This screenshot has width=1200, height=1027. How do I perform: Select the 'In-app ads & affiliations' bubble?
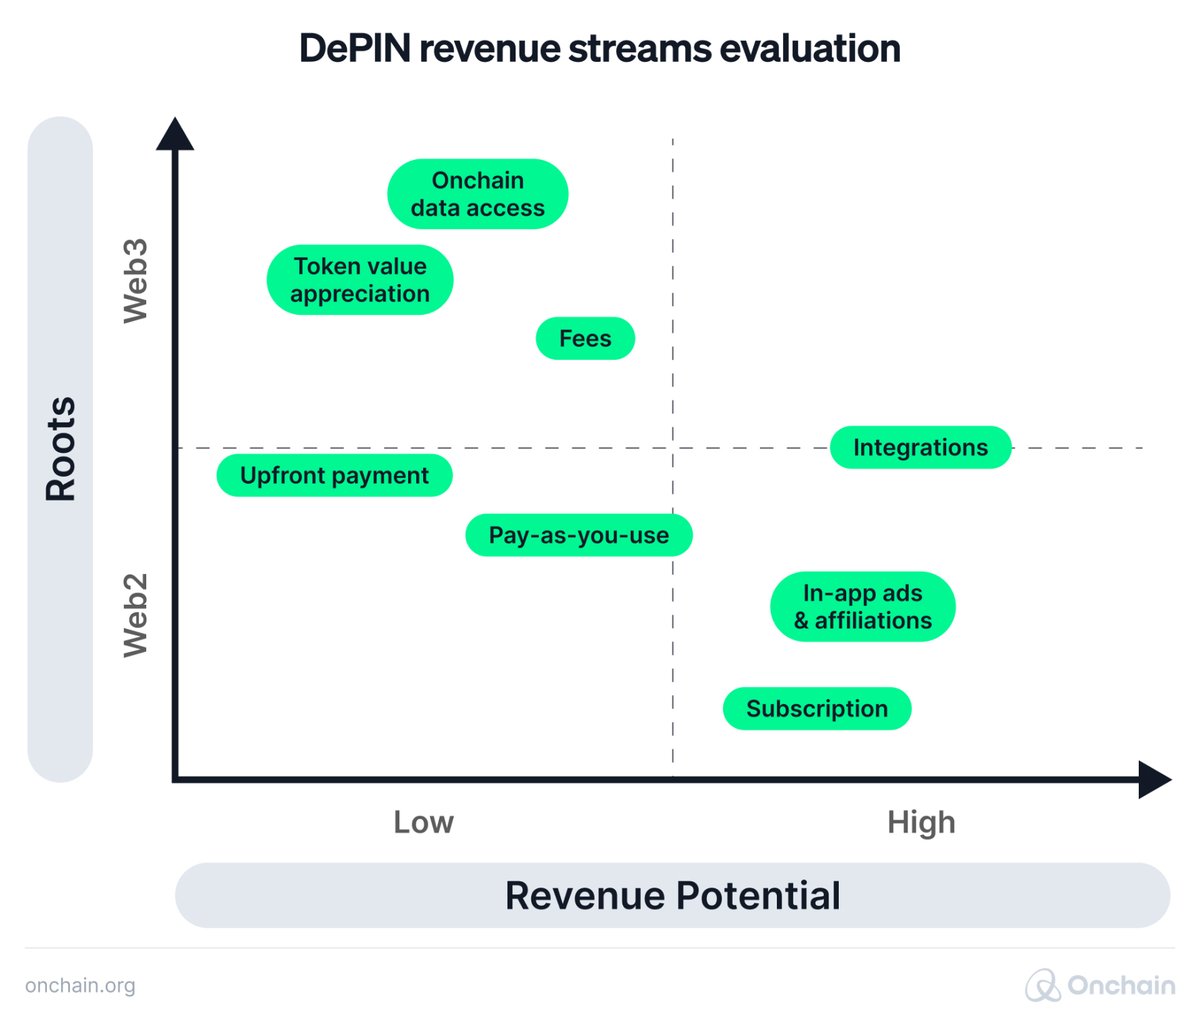(862, 606)
